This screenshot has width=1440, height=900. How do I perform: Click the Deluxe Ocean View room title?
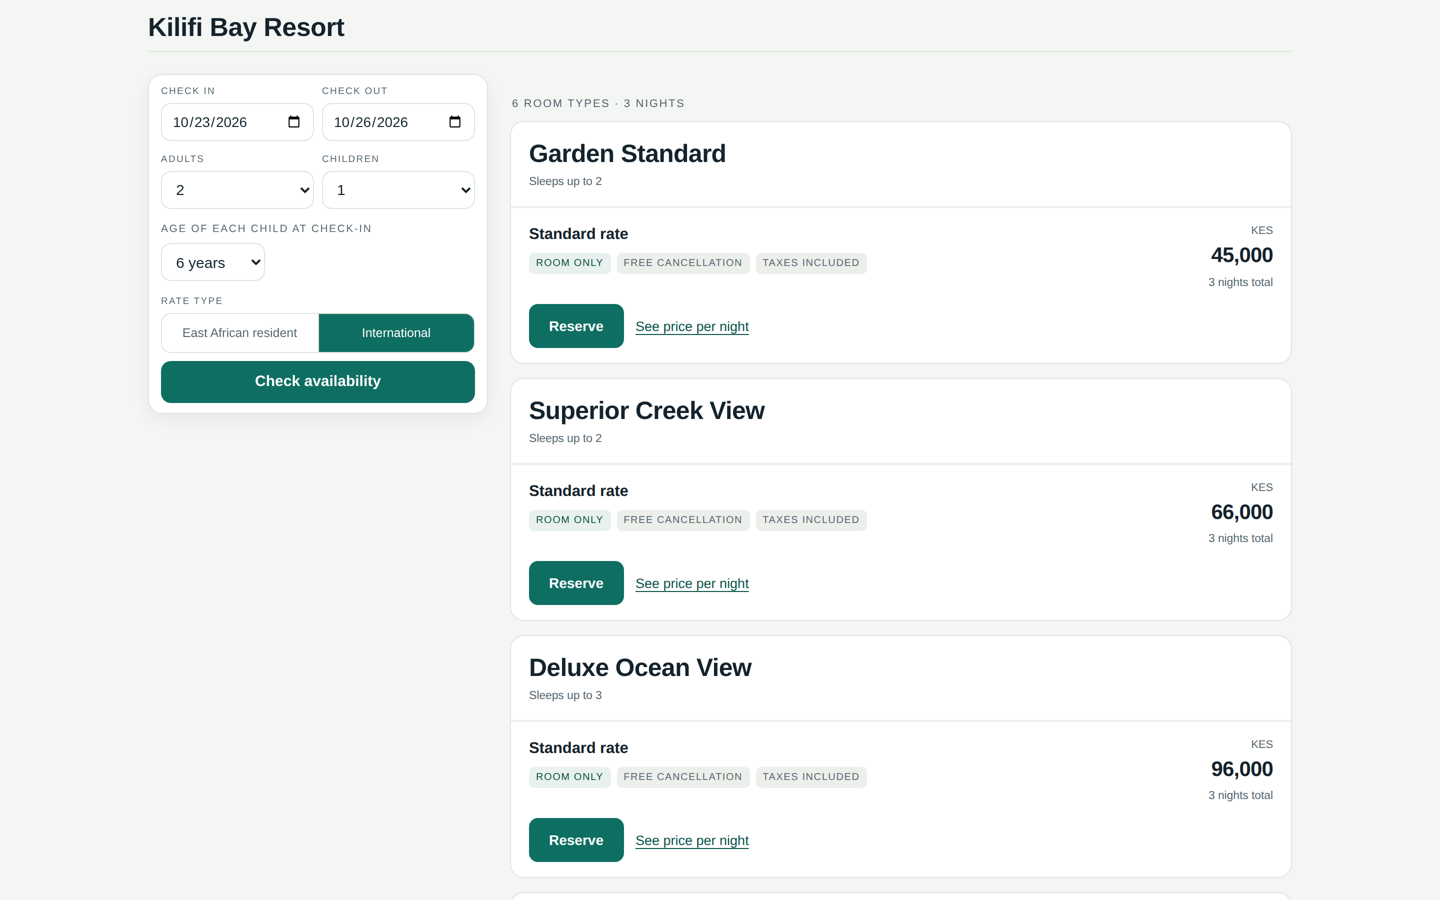coord(640,668)
